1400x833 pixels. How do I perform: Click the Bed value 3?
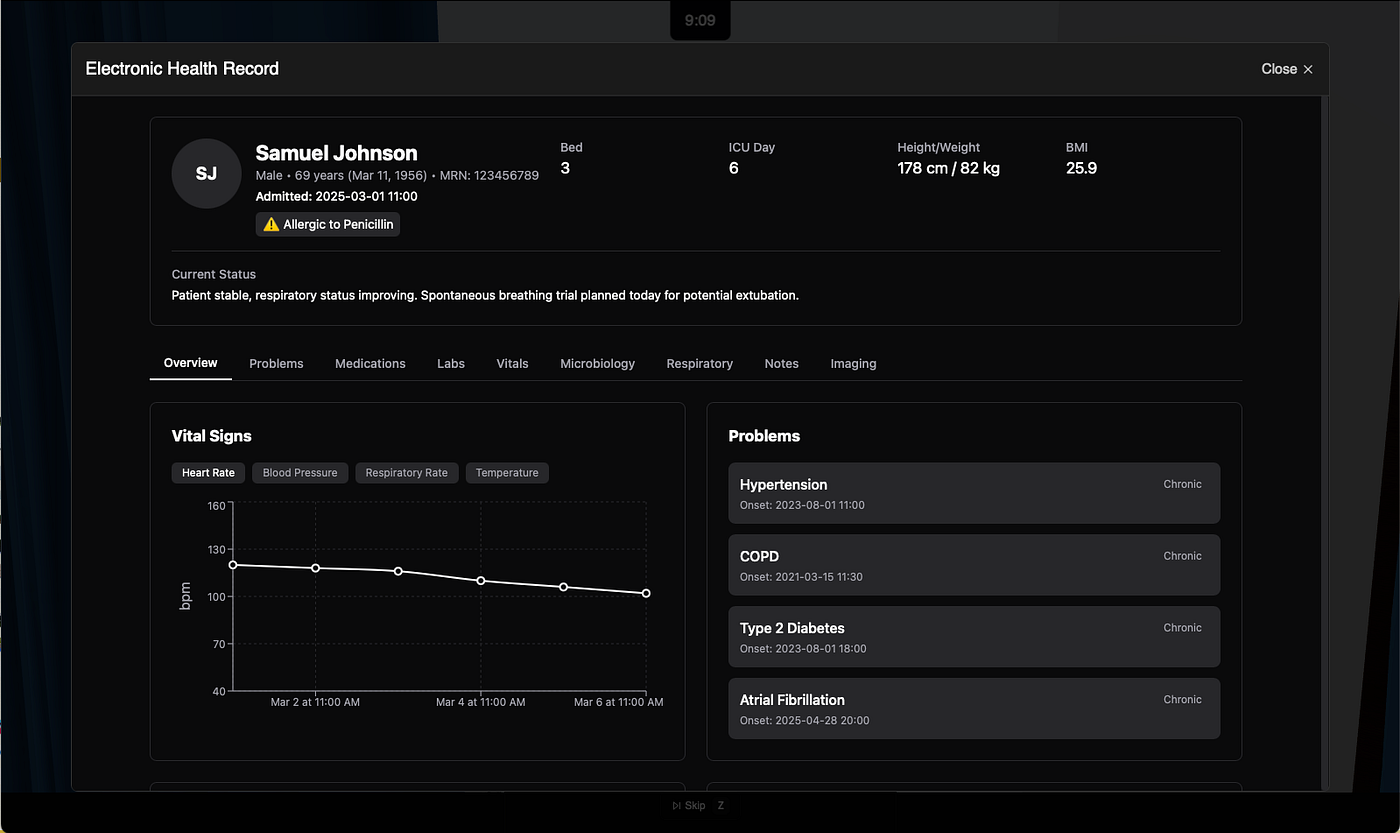(565, 168)
